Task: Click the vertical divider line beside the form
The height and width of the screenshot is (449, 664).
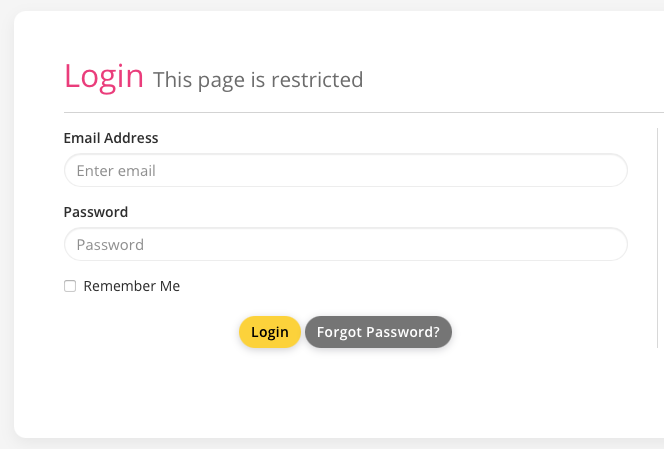Action: [x=657, y=240]
